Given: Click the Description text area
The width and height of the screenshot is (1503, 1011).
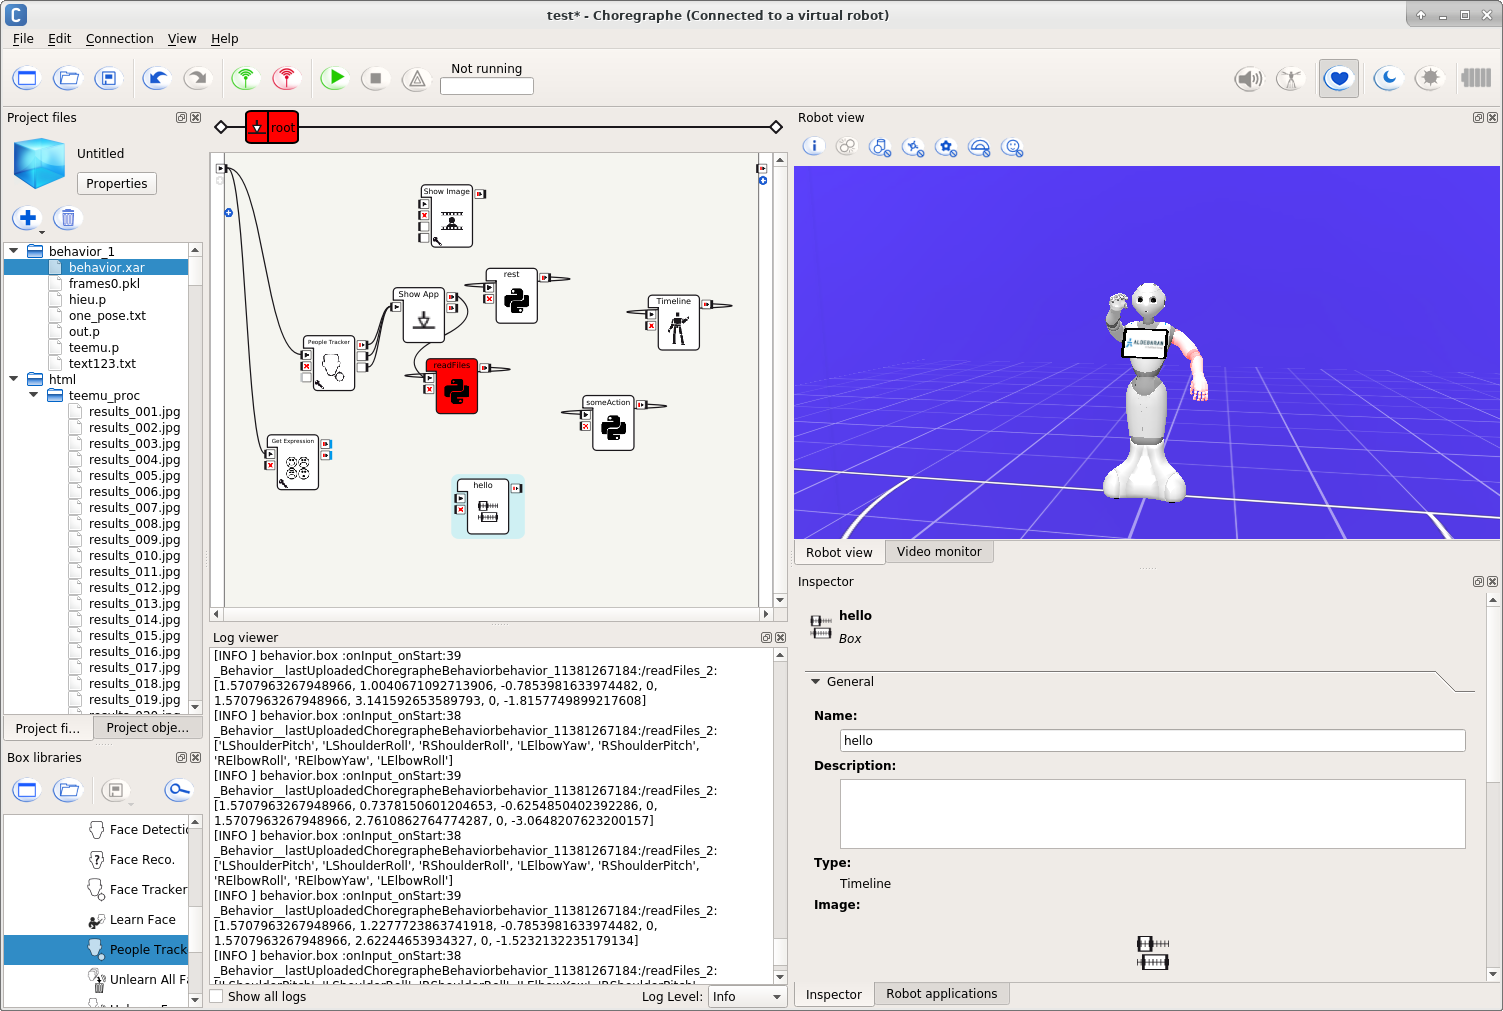Looking at the screenshot, I should coord(1153,813).
